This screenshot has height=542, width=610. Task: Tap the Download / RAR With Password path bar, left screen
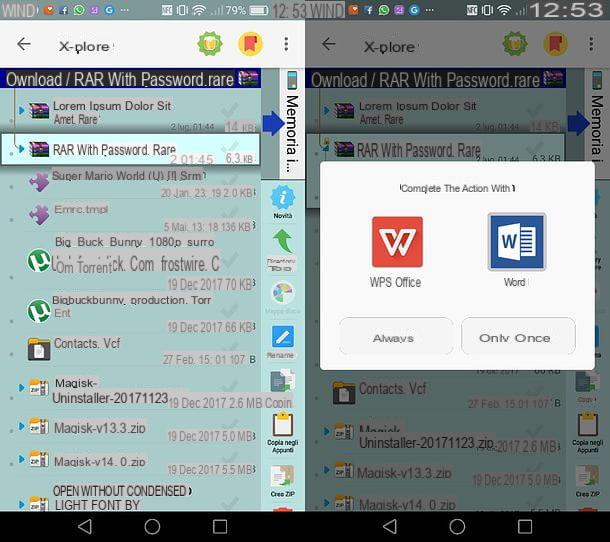click(x=131, y=79)
